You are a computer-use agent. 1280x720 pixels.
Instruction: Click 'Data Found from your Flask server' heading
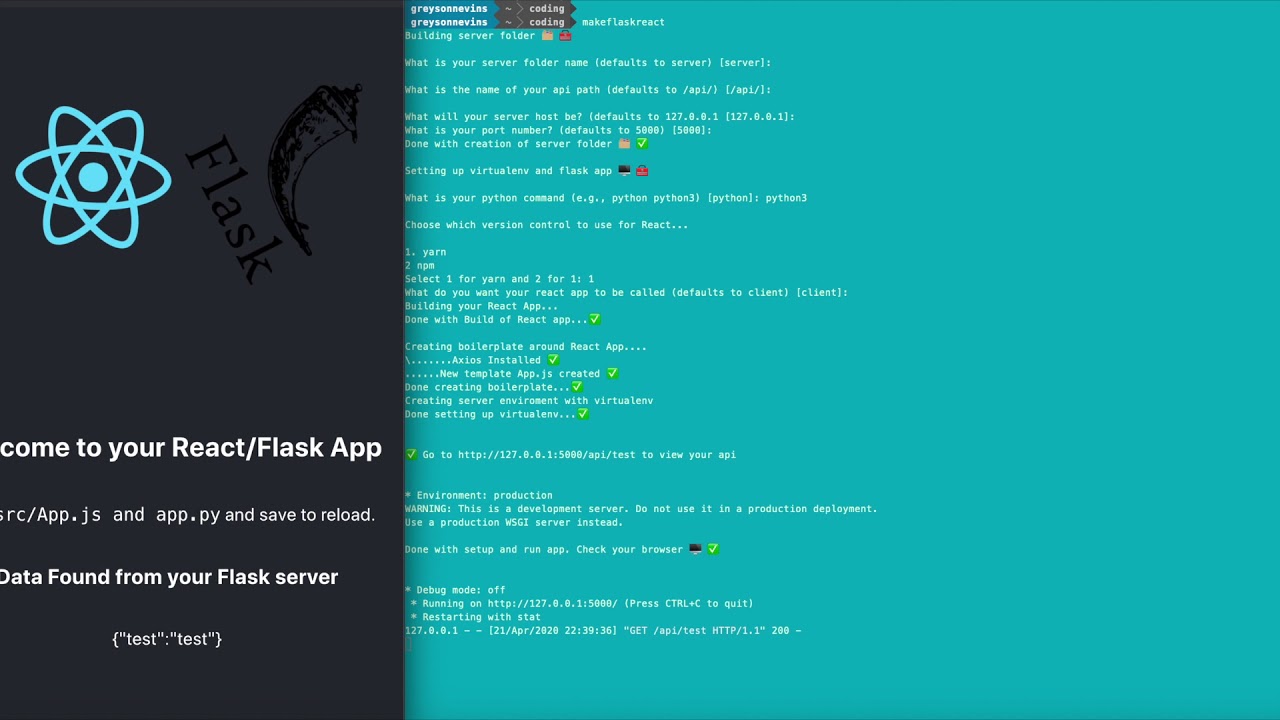point(169,577)
